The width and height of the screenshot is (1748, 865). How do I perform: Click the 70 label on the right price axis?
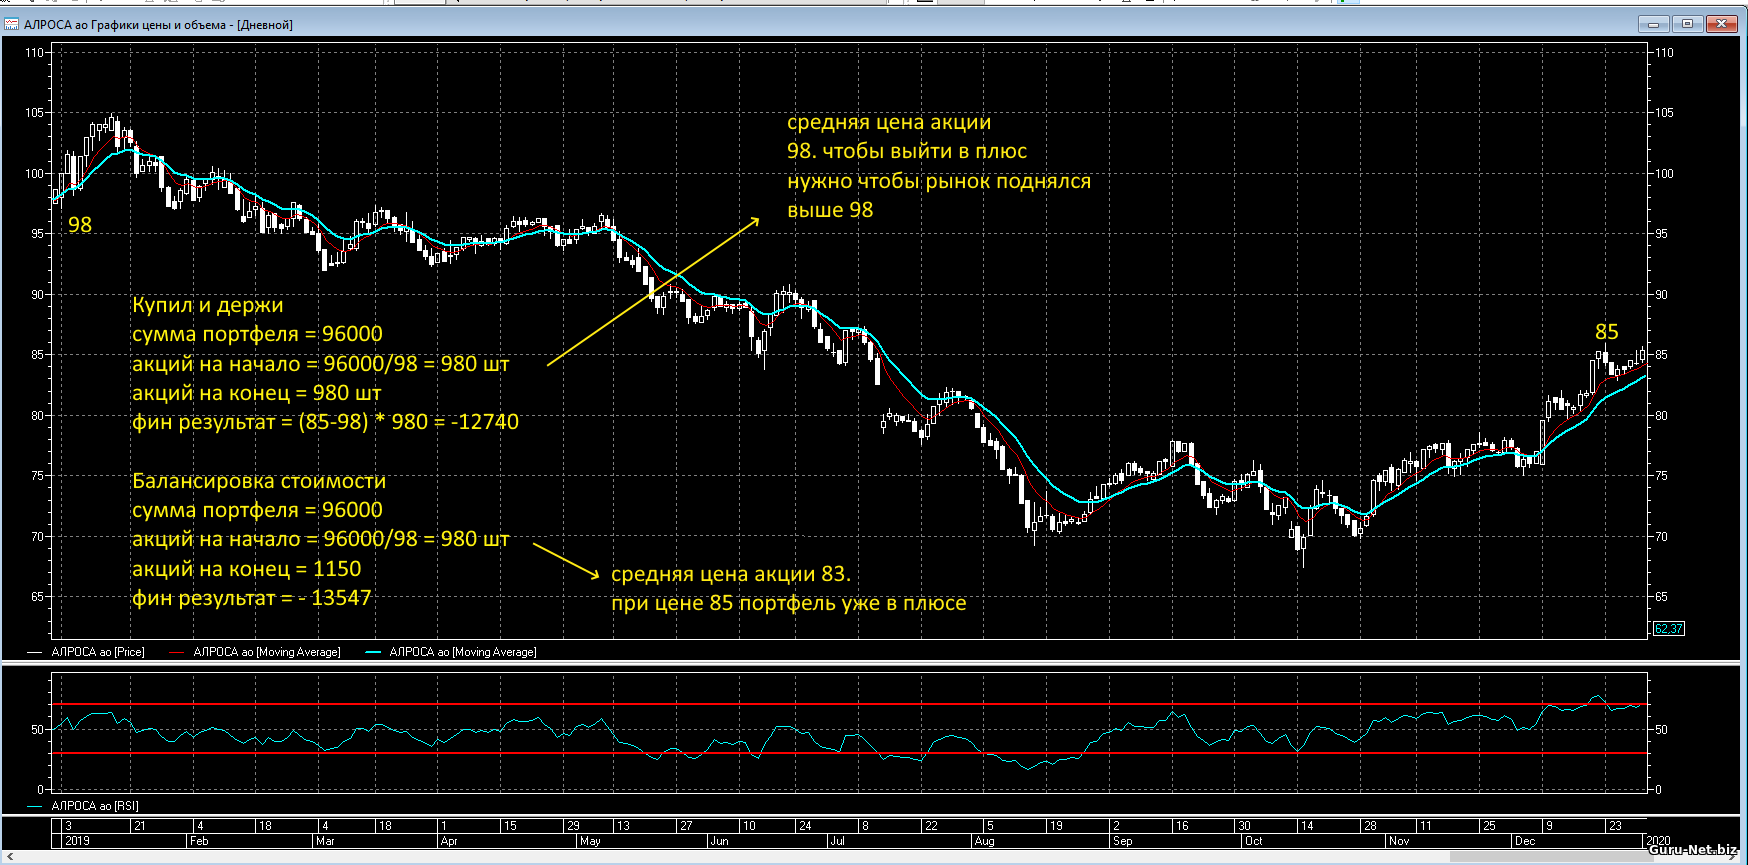[x=1661, y=537]
